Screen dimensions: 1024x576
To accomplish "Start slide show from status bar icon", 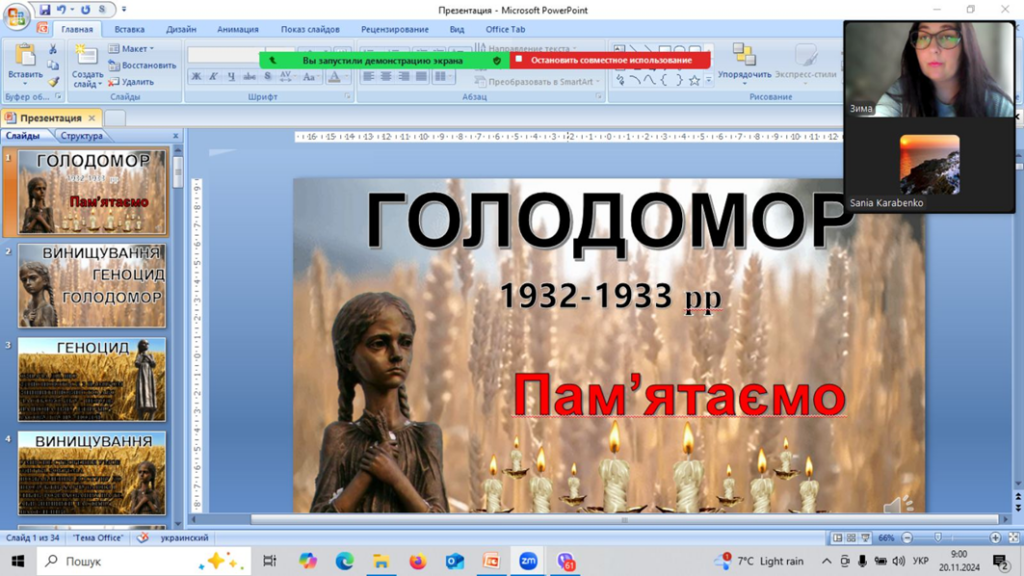I will coord(865,538).
